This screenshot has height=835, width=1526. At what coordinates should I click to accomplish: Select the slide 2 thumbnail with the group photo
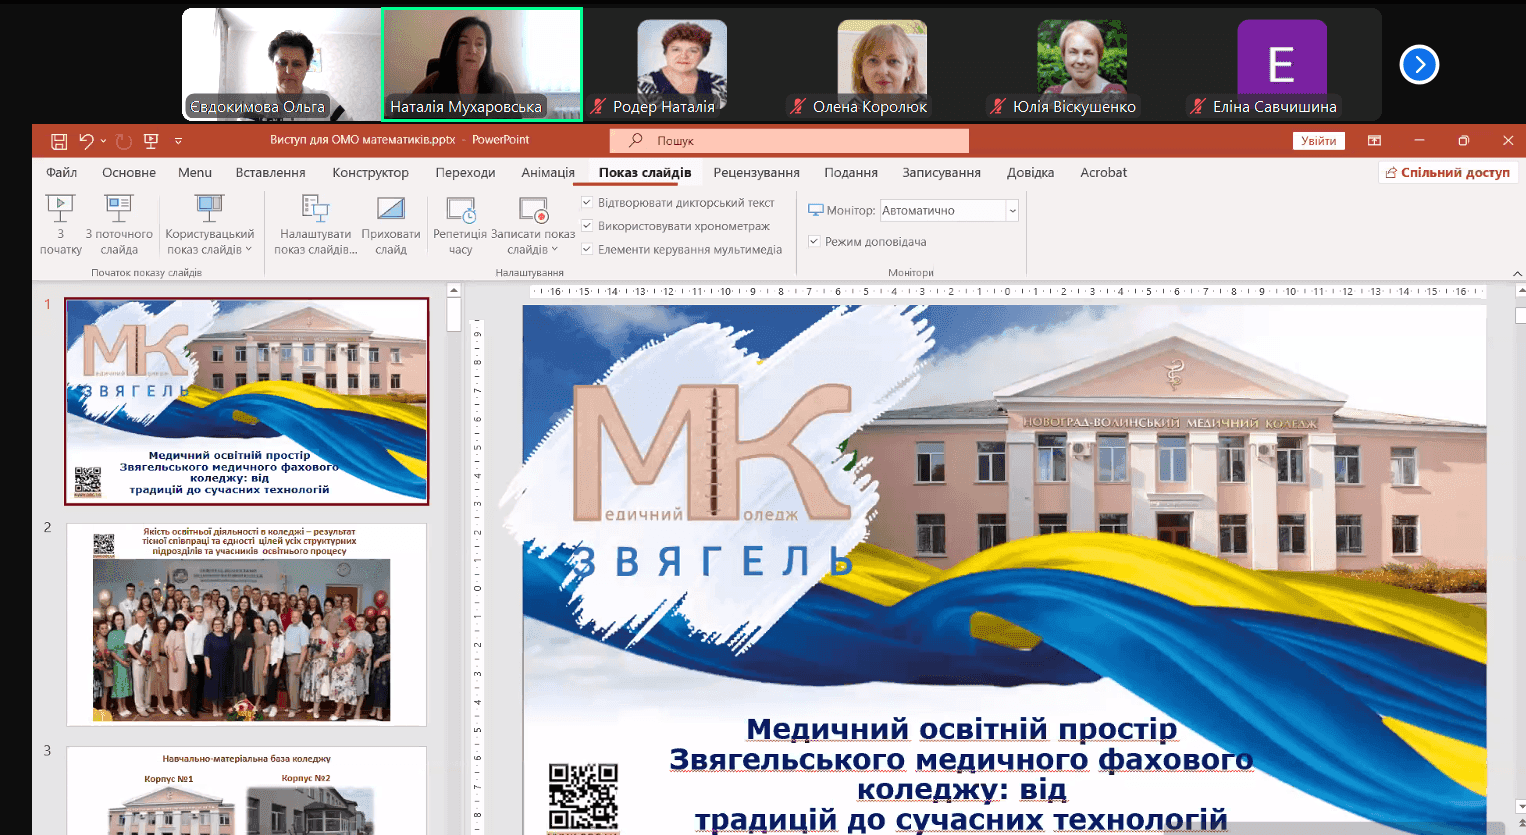[246, 625]
